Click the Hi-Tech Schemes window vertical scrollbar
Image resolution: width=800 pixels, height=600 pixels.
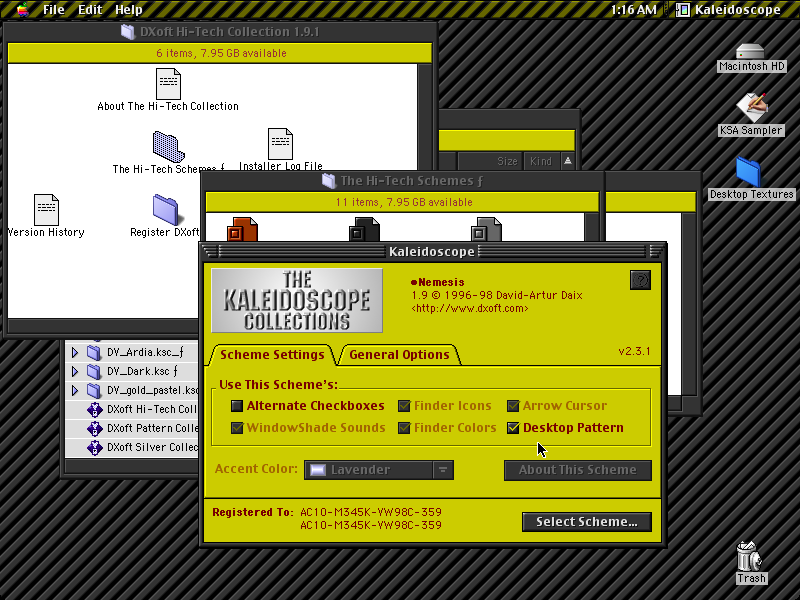(x=592, y=227)
